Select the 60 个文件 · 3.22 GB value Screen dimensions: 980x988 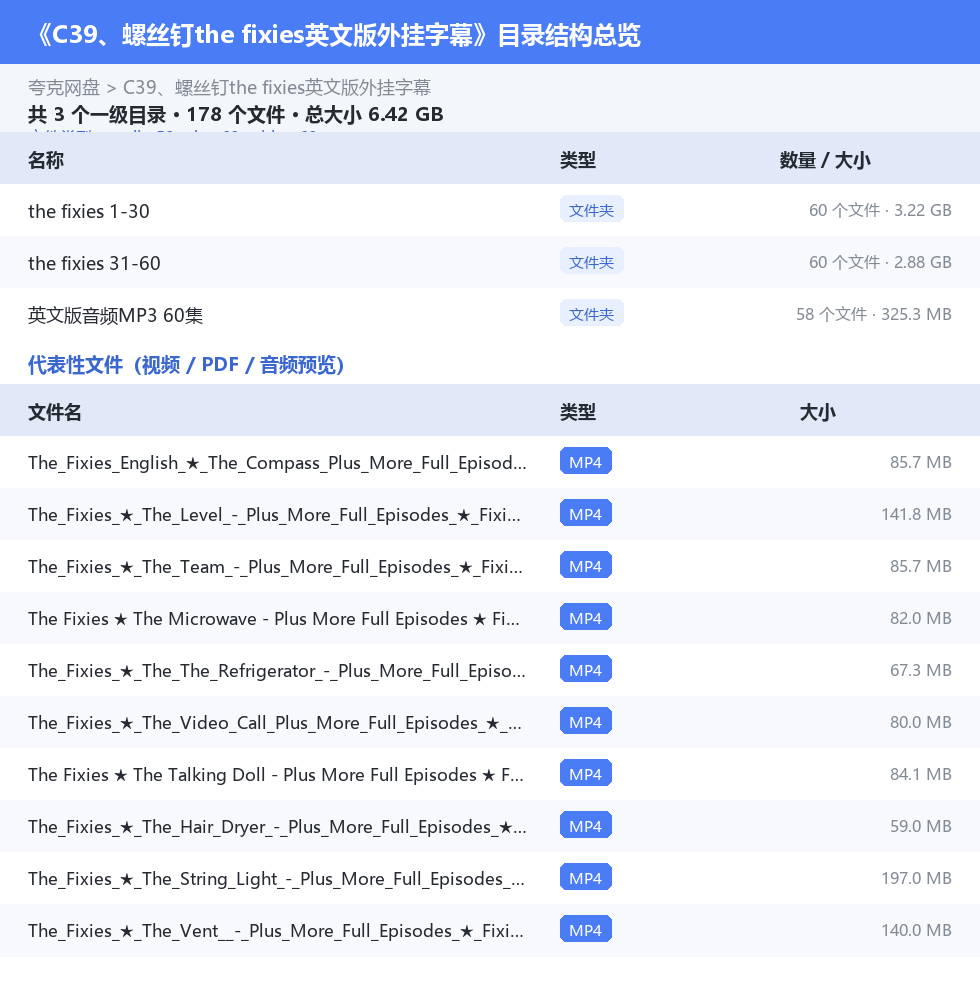click(880, 210)
